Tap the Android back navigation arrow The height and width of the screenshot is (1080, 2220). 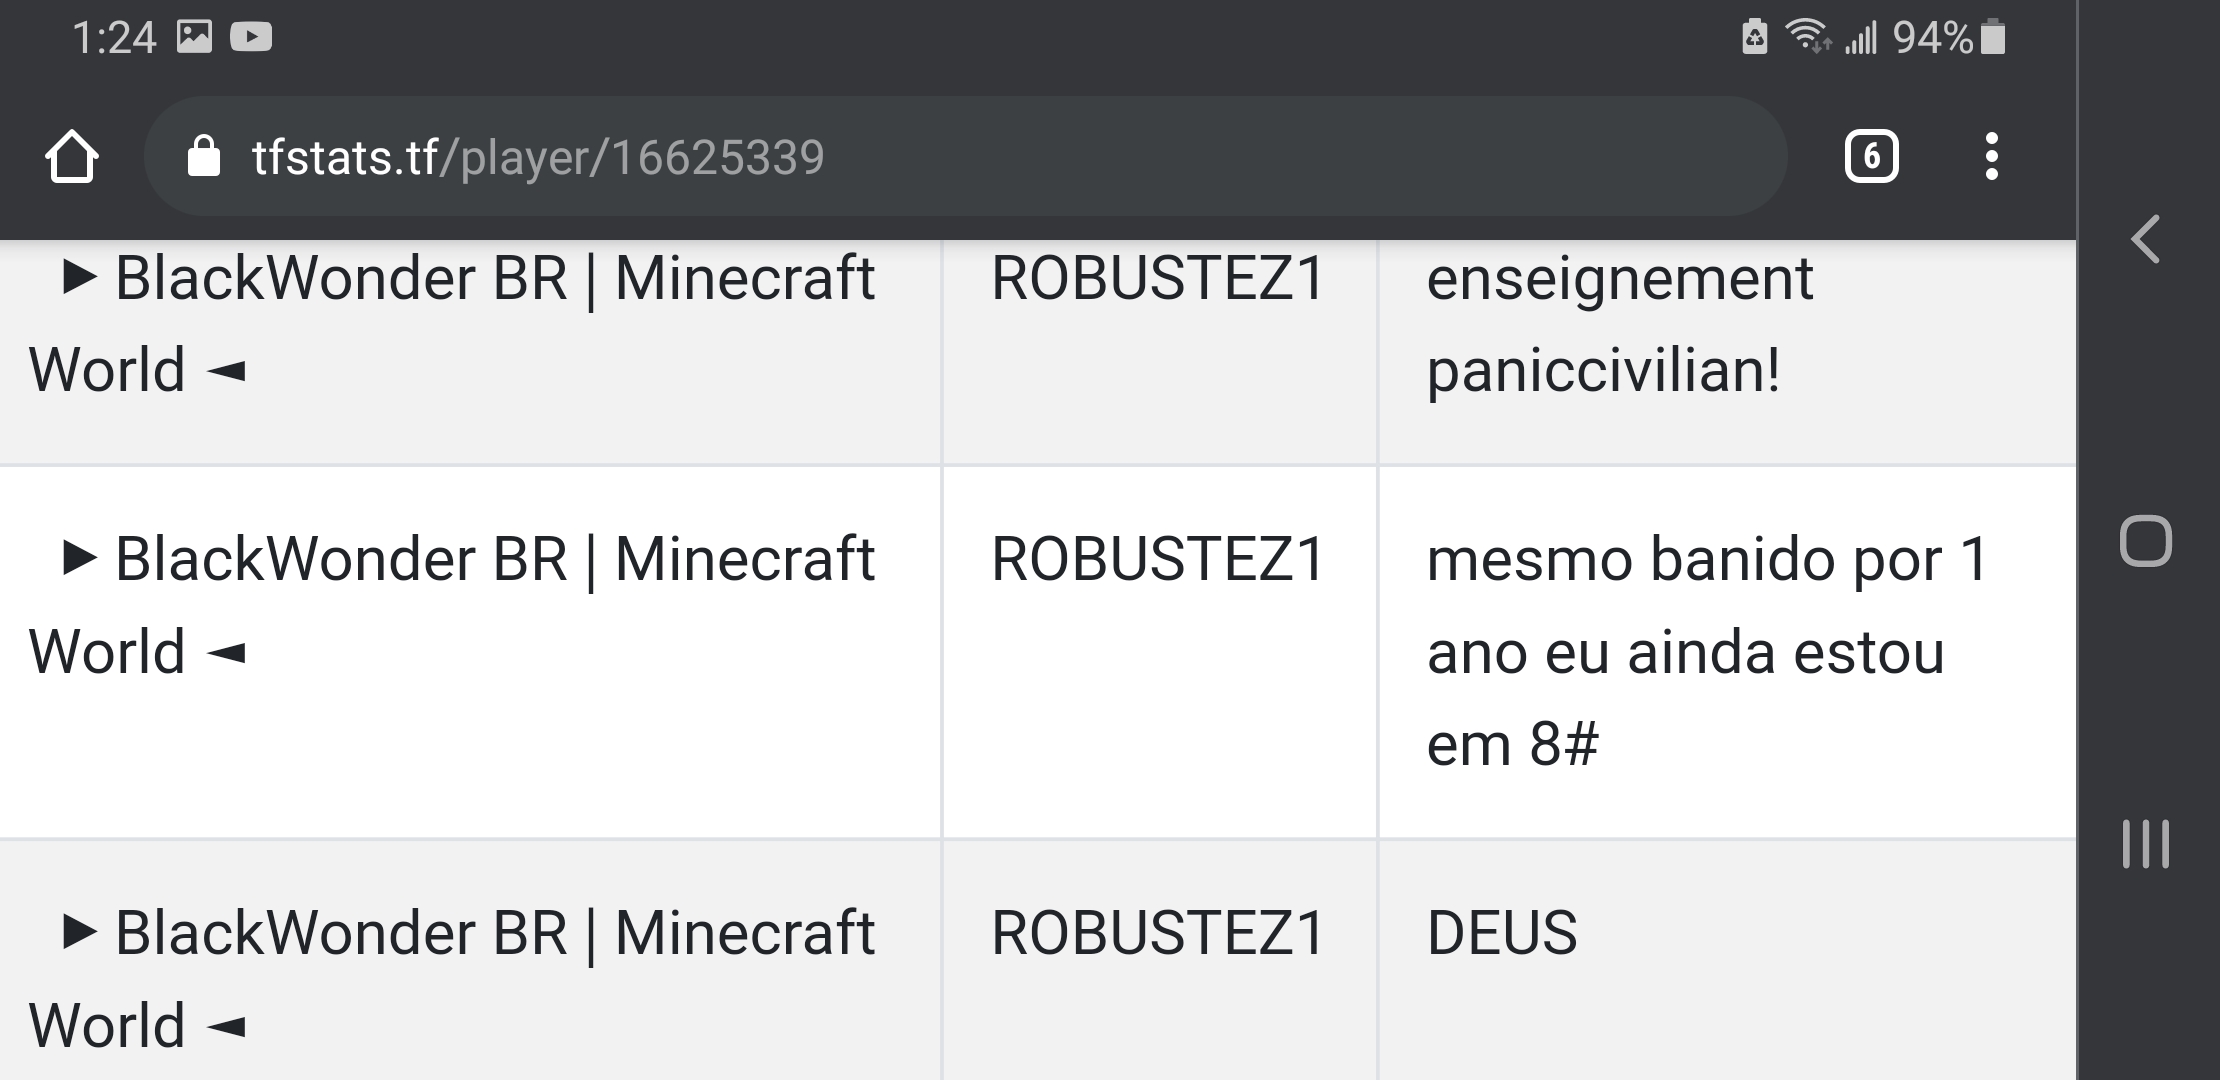2146,240
